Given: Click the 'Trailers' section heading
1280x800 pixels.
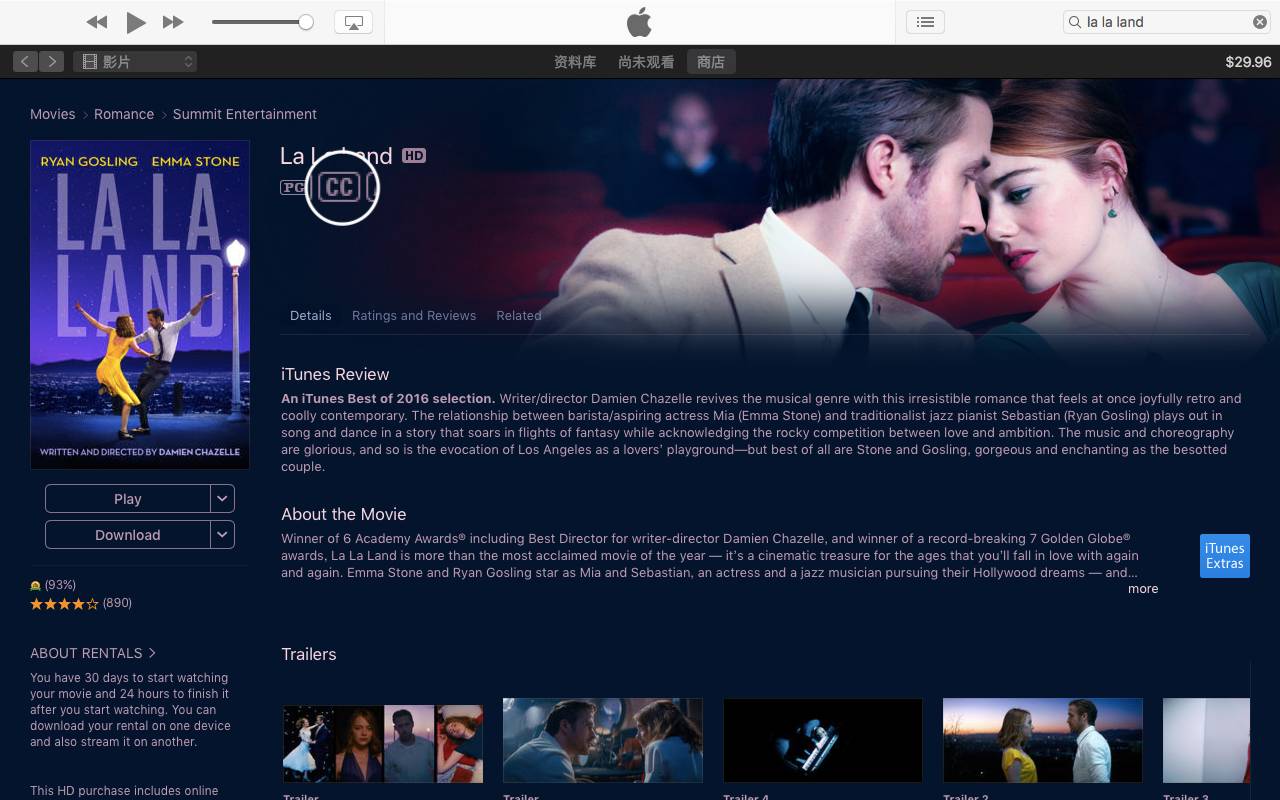Looking at the screenshot, I should point(309,654).
